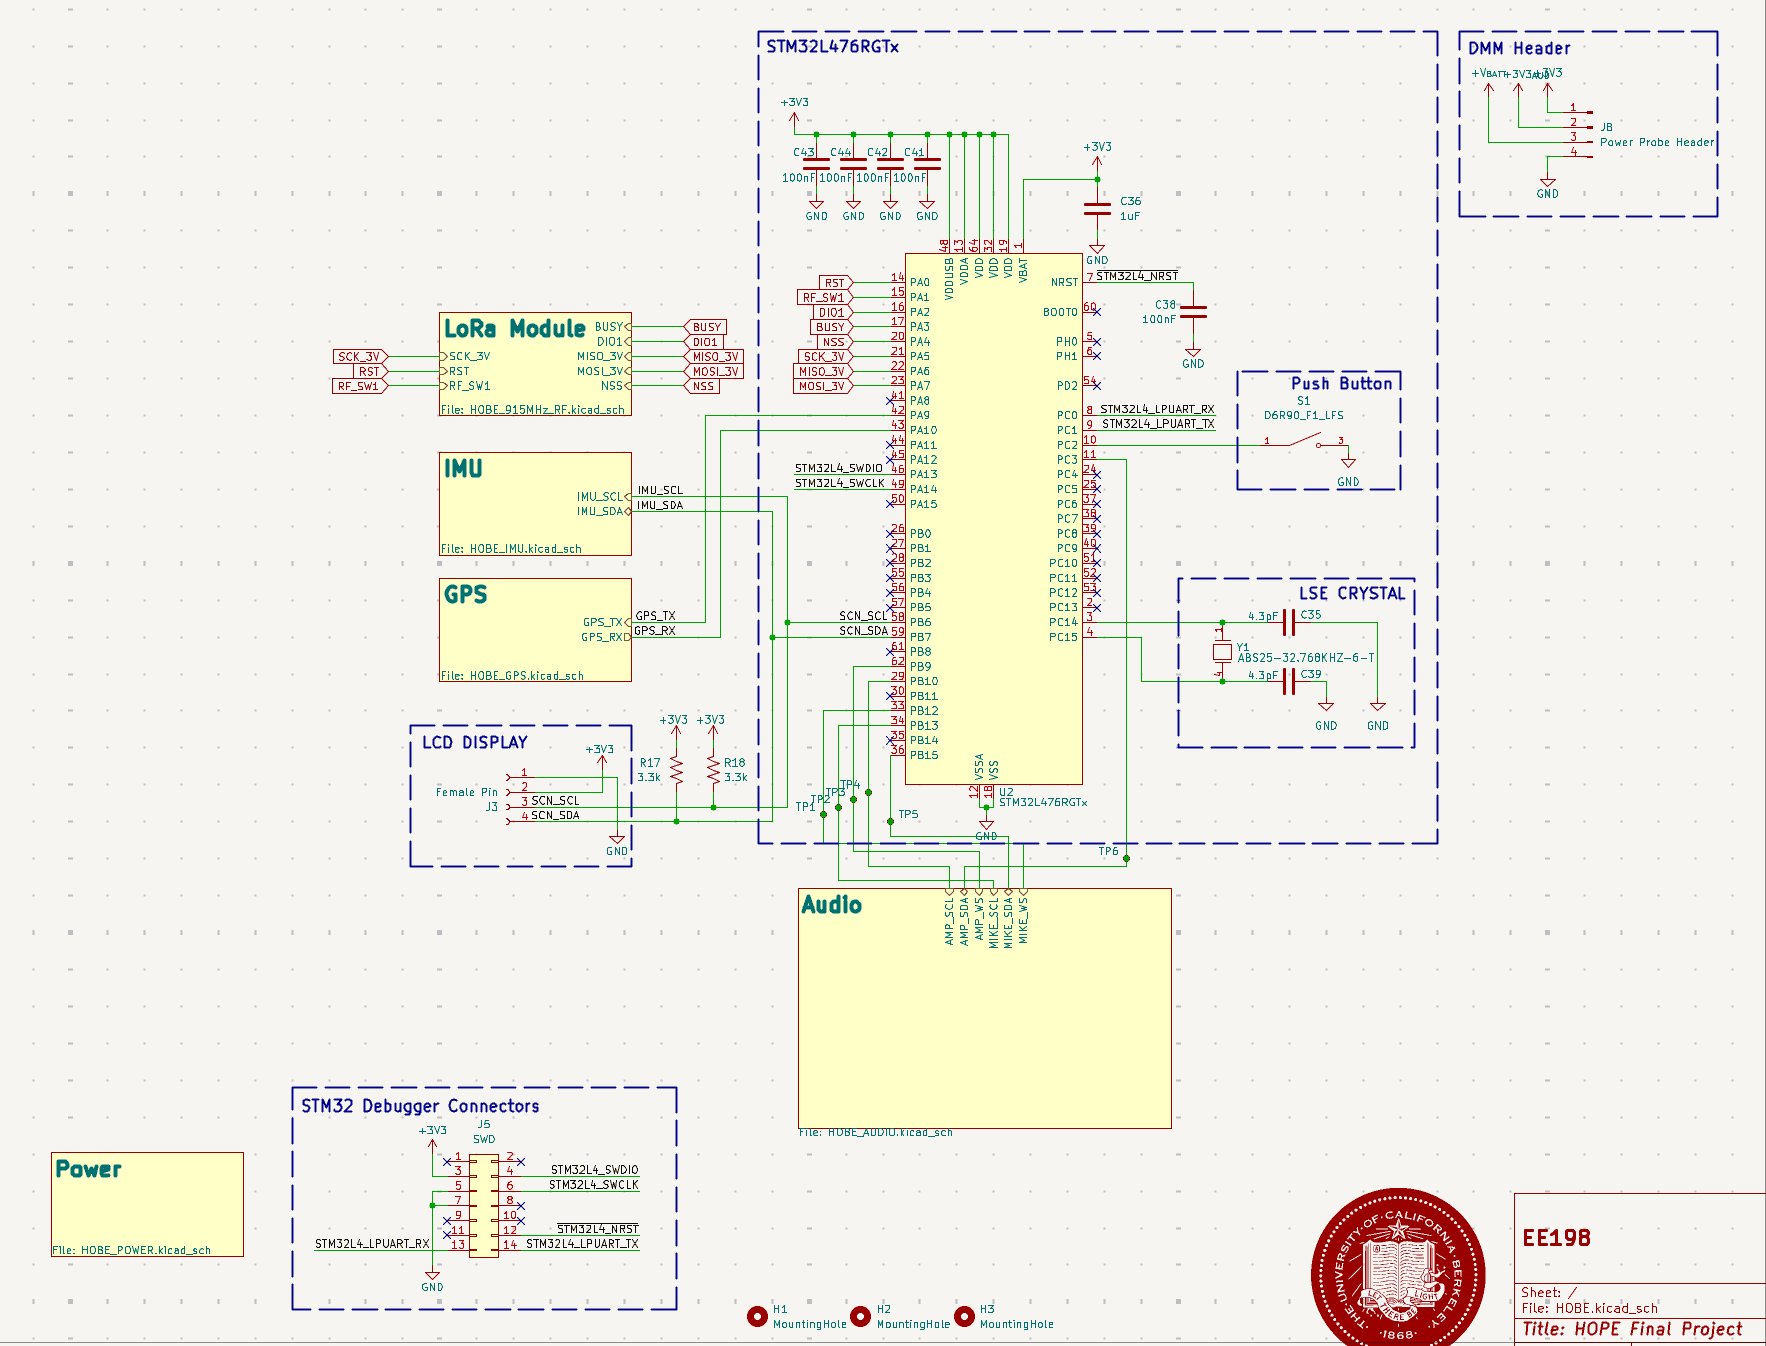Click the push button S1 symbol
This screenshot has height=1346, width=1766.
1305,440
